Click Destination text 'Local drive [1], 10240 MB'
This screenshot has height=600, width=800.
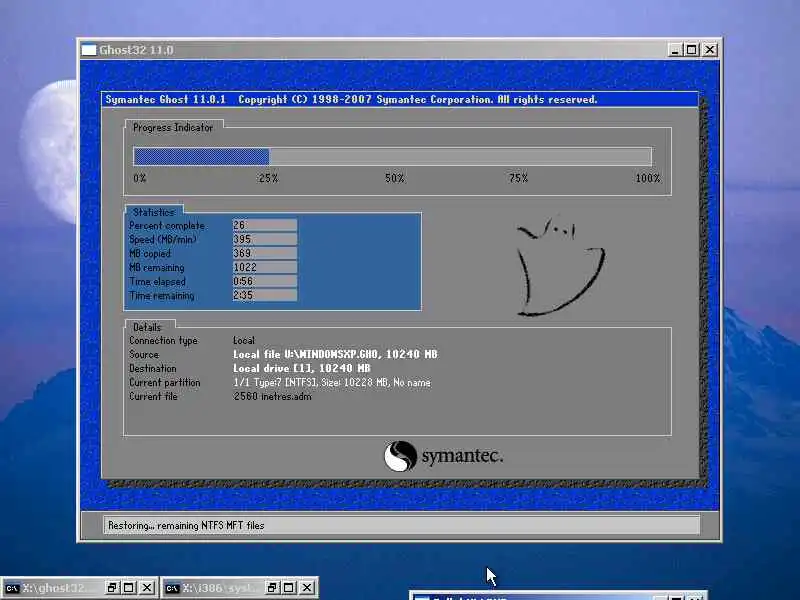pos(302,368)
